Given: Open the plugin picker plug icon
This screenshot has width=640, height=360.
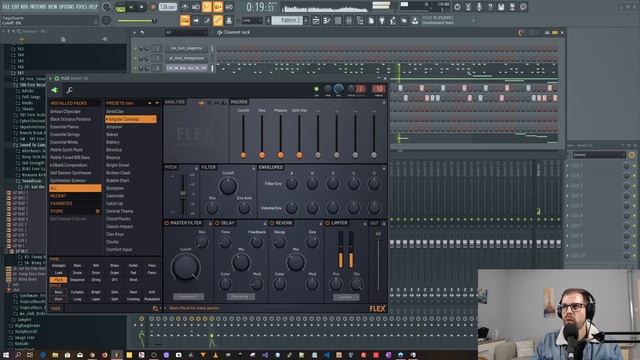Looking at the screenshot, I should (x=382, y=20).
